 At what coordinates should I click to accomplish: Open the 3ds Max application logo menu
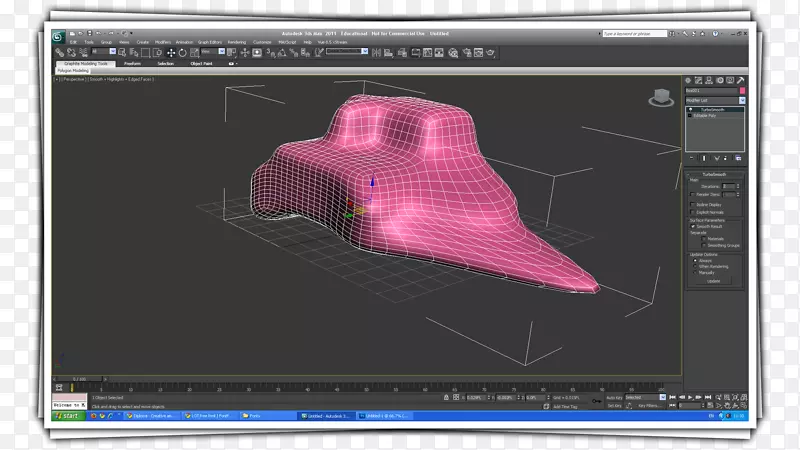(x=59, y=37)
